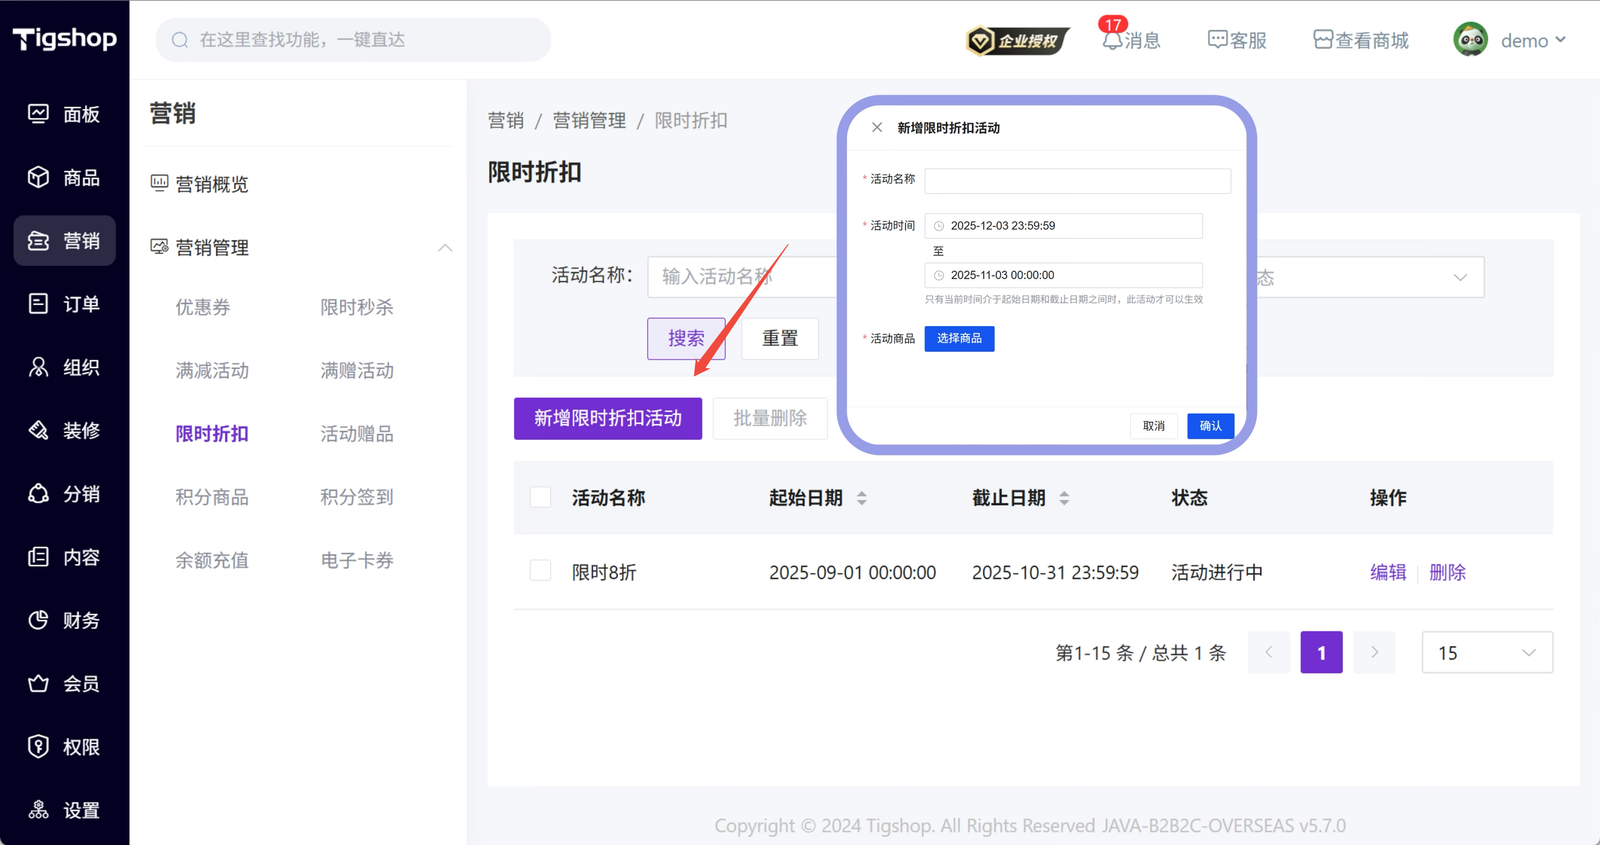Open the orders icon in sidebar
This screenshot has height=845, width=1600.
pyautogui.click(x=38, y=304)
